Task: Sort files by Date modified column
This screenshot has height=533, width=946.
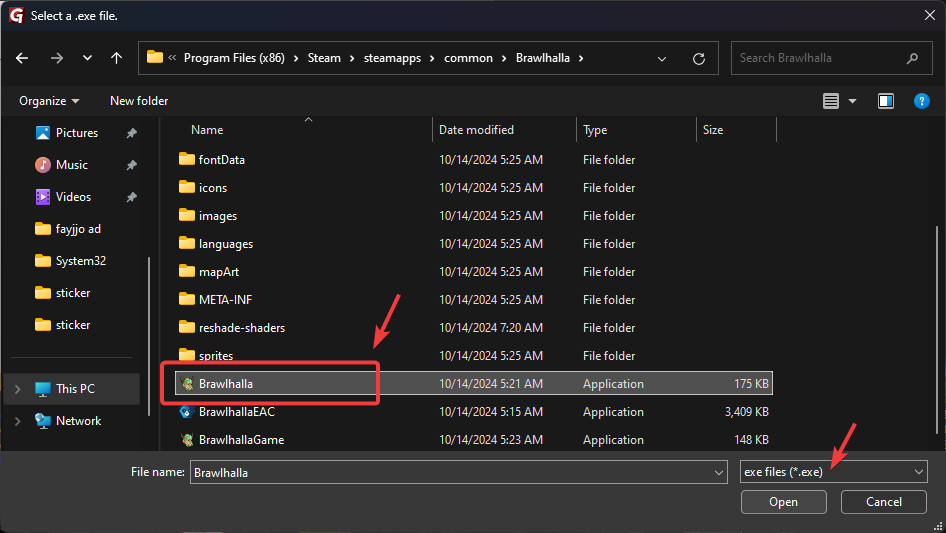Action: coord(476,130)
